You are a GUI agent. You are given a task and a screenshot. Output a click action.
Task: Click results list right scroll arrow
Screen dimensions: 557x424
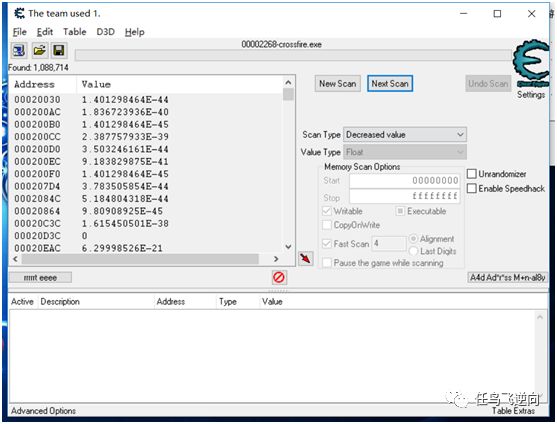(x=276, y=259)
